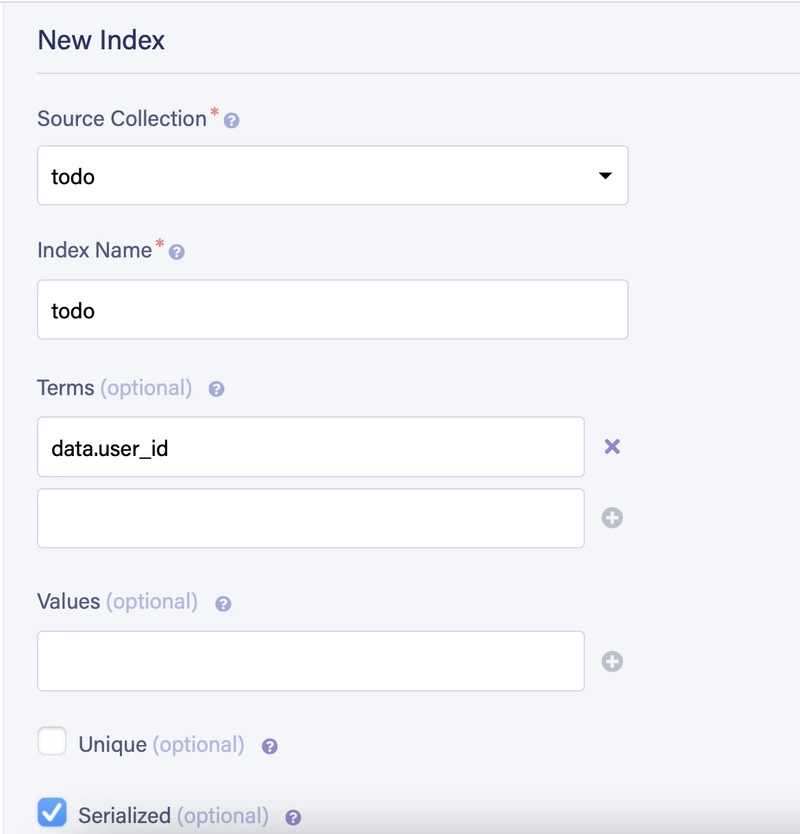
Task: Add another term with the plus icon
Action: pyautogui.click(x=612, y=518)
